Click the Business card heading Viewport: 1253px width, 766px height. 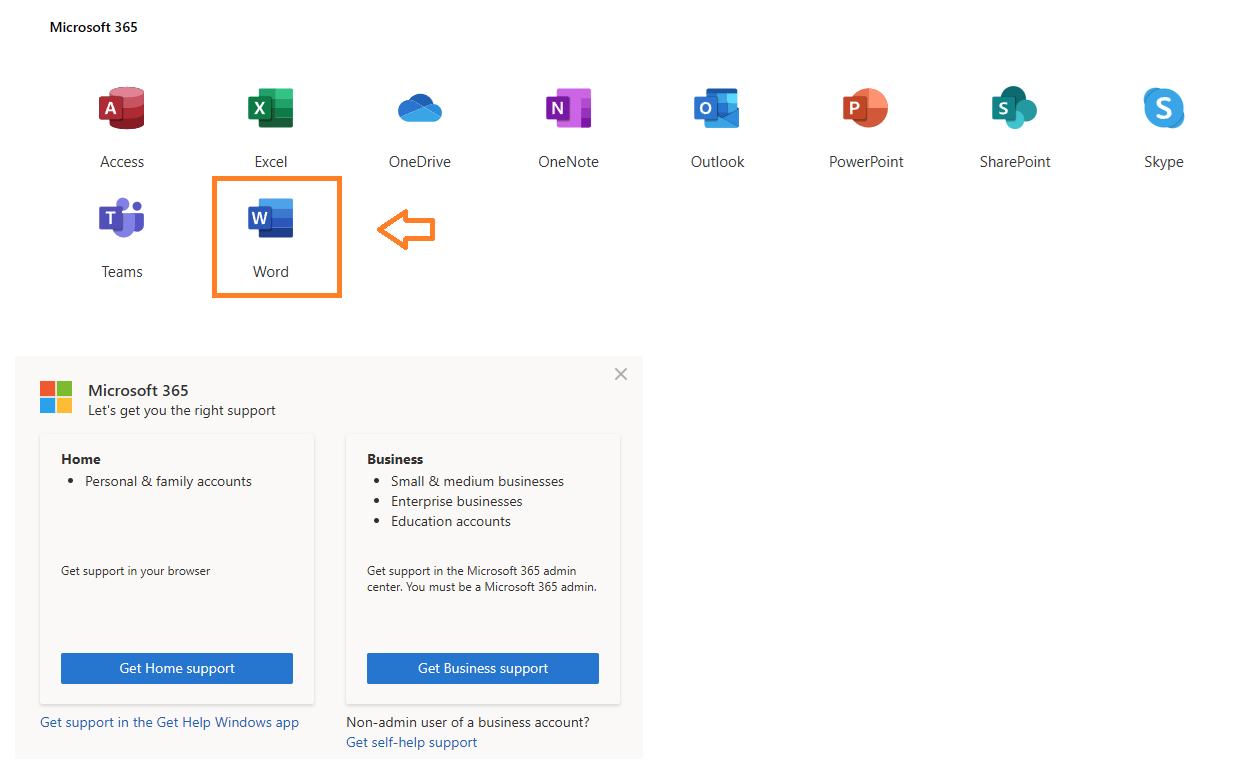pyautogui.click(x=395, y=459)
